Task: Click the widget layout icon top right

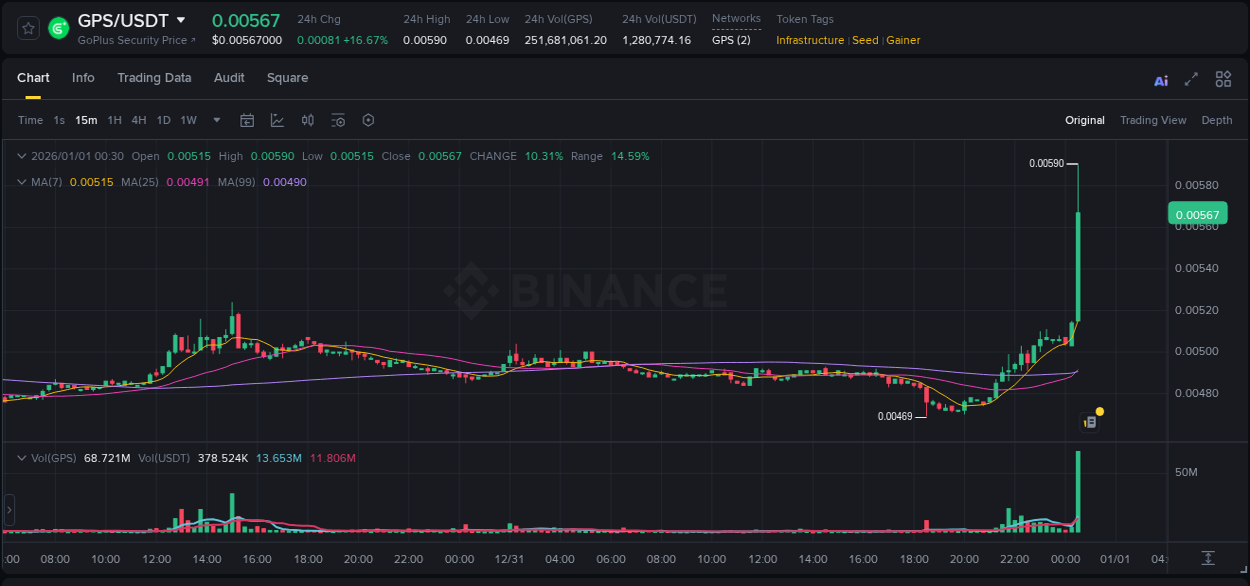Action: (1223, 78)
